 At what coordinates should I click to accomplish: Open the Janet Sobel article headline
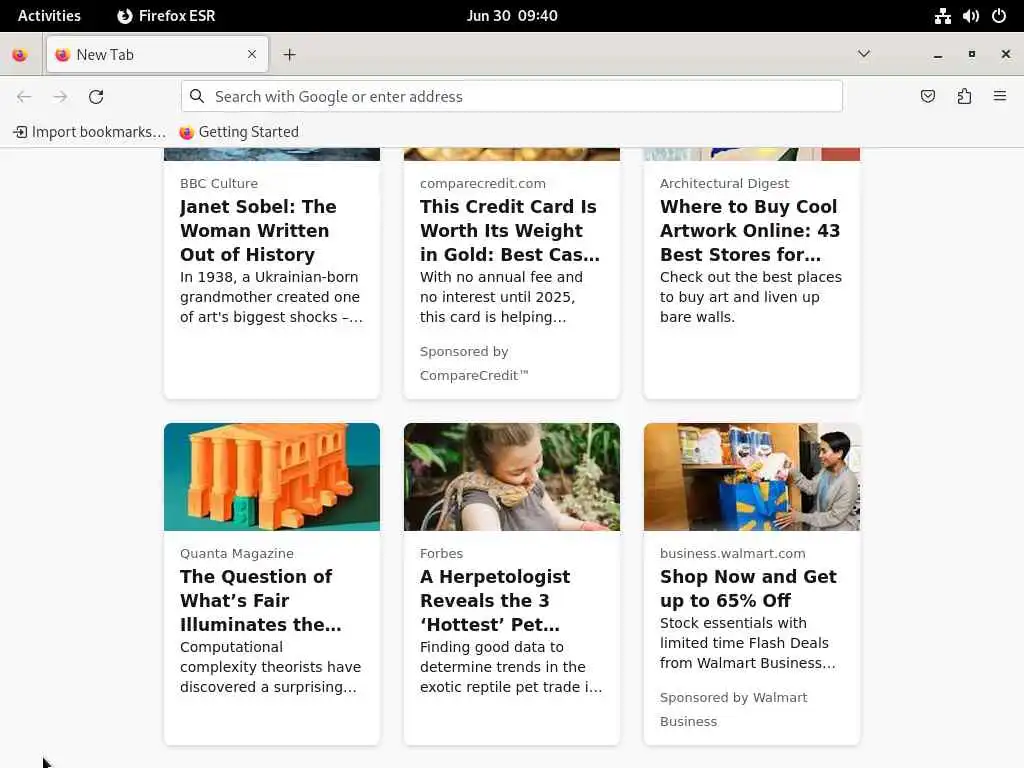(259, 231)
